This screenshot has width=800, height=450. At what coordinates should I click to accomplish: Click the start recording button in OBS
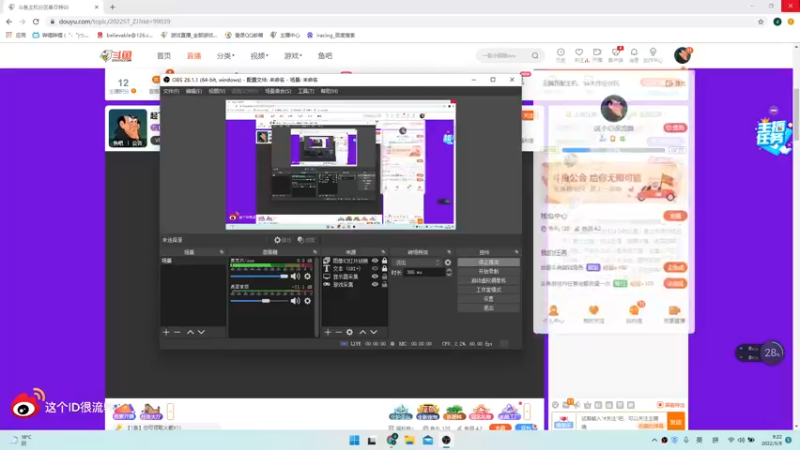(488, 271)
